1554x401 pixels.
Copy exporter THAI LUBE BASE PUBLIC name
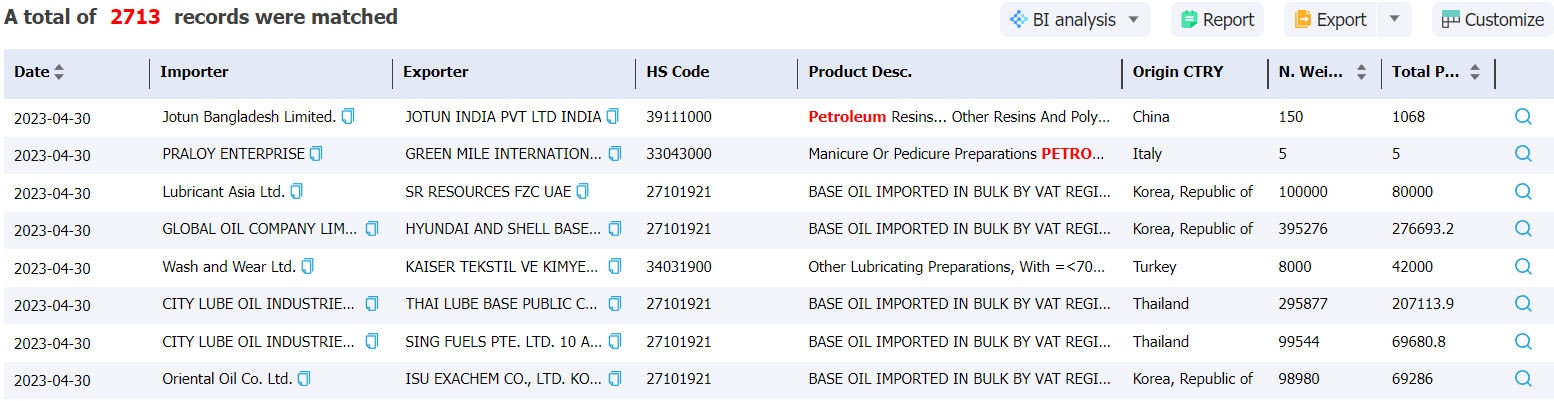(x=615, y=304)
